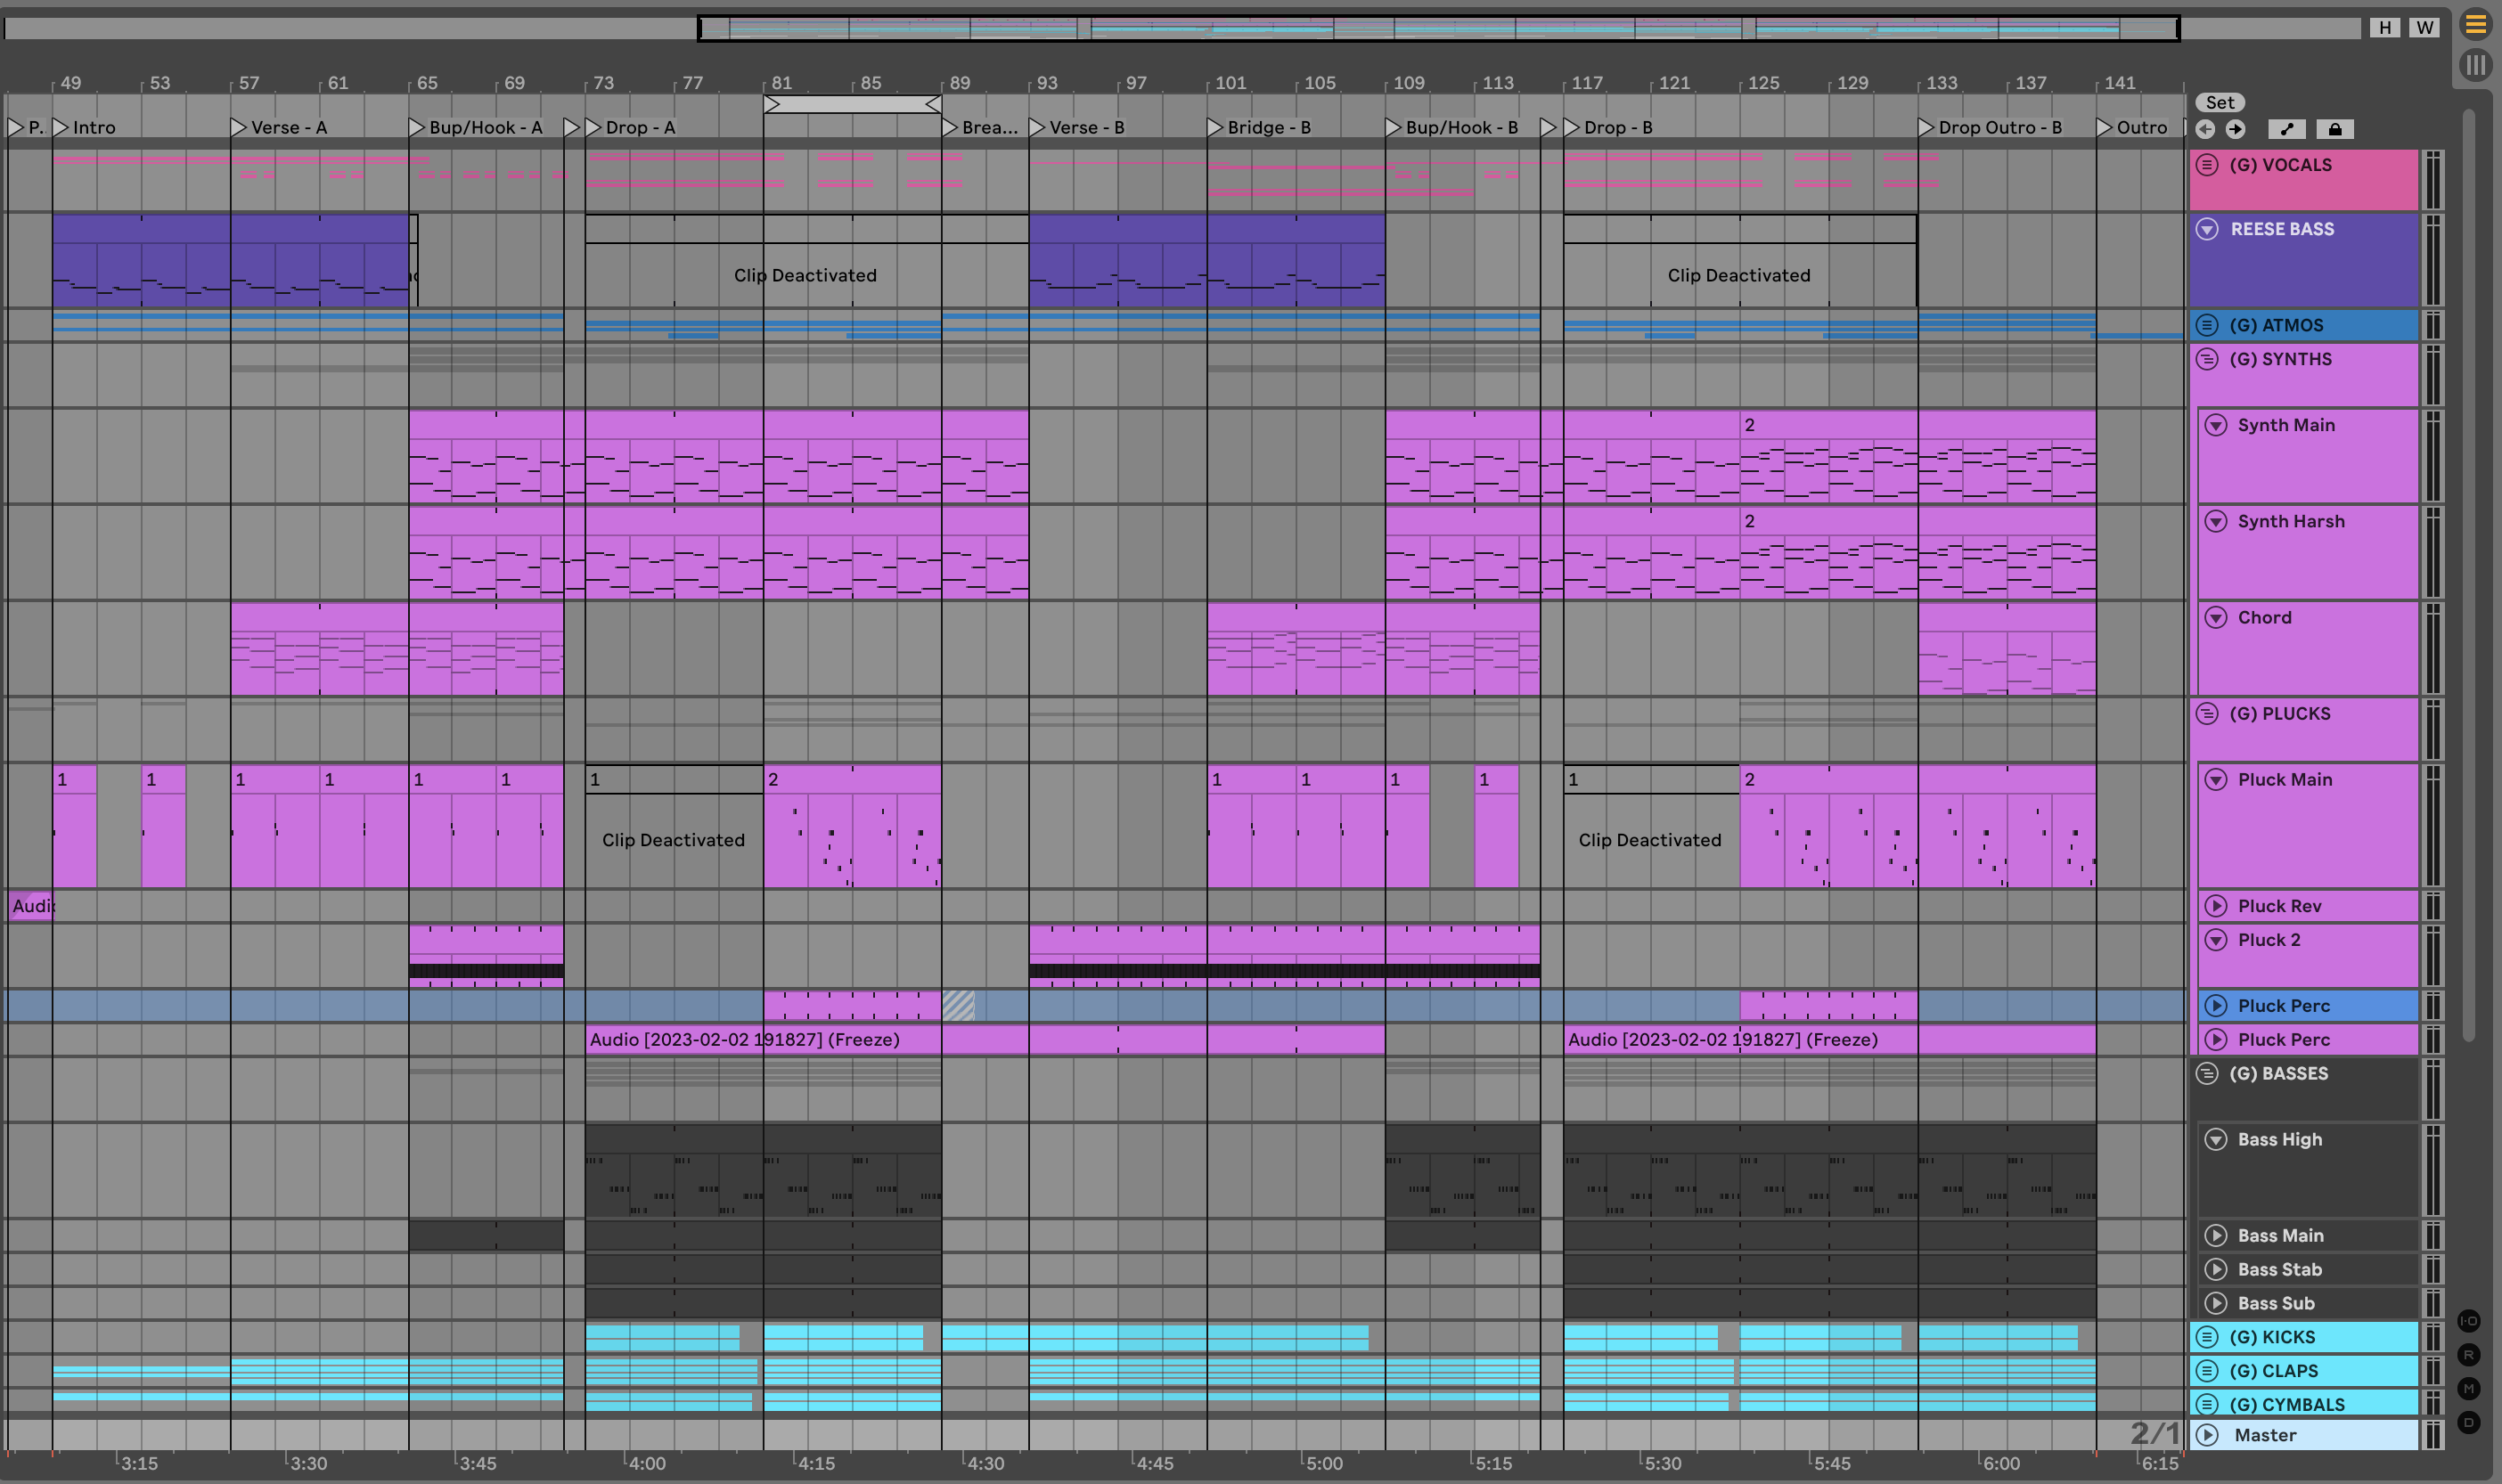The width and height of the screenshot is (2502, 1484).
Task: Click the automation mode icon button
Action: tap(2286, 129)
